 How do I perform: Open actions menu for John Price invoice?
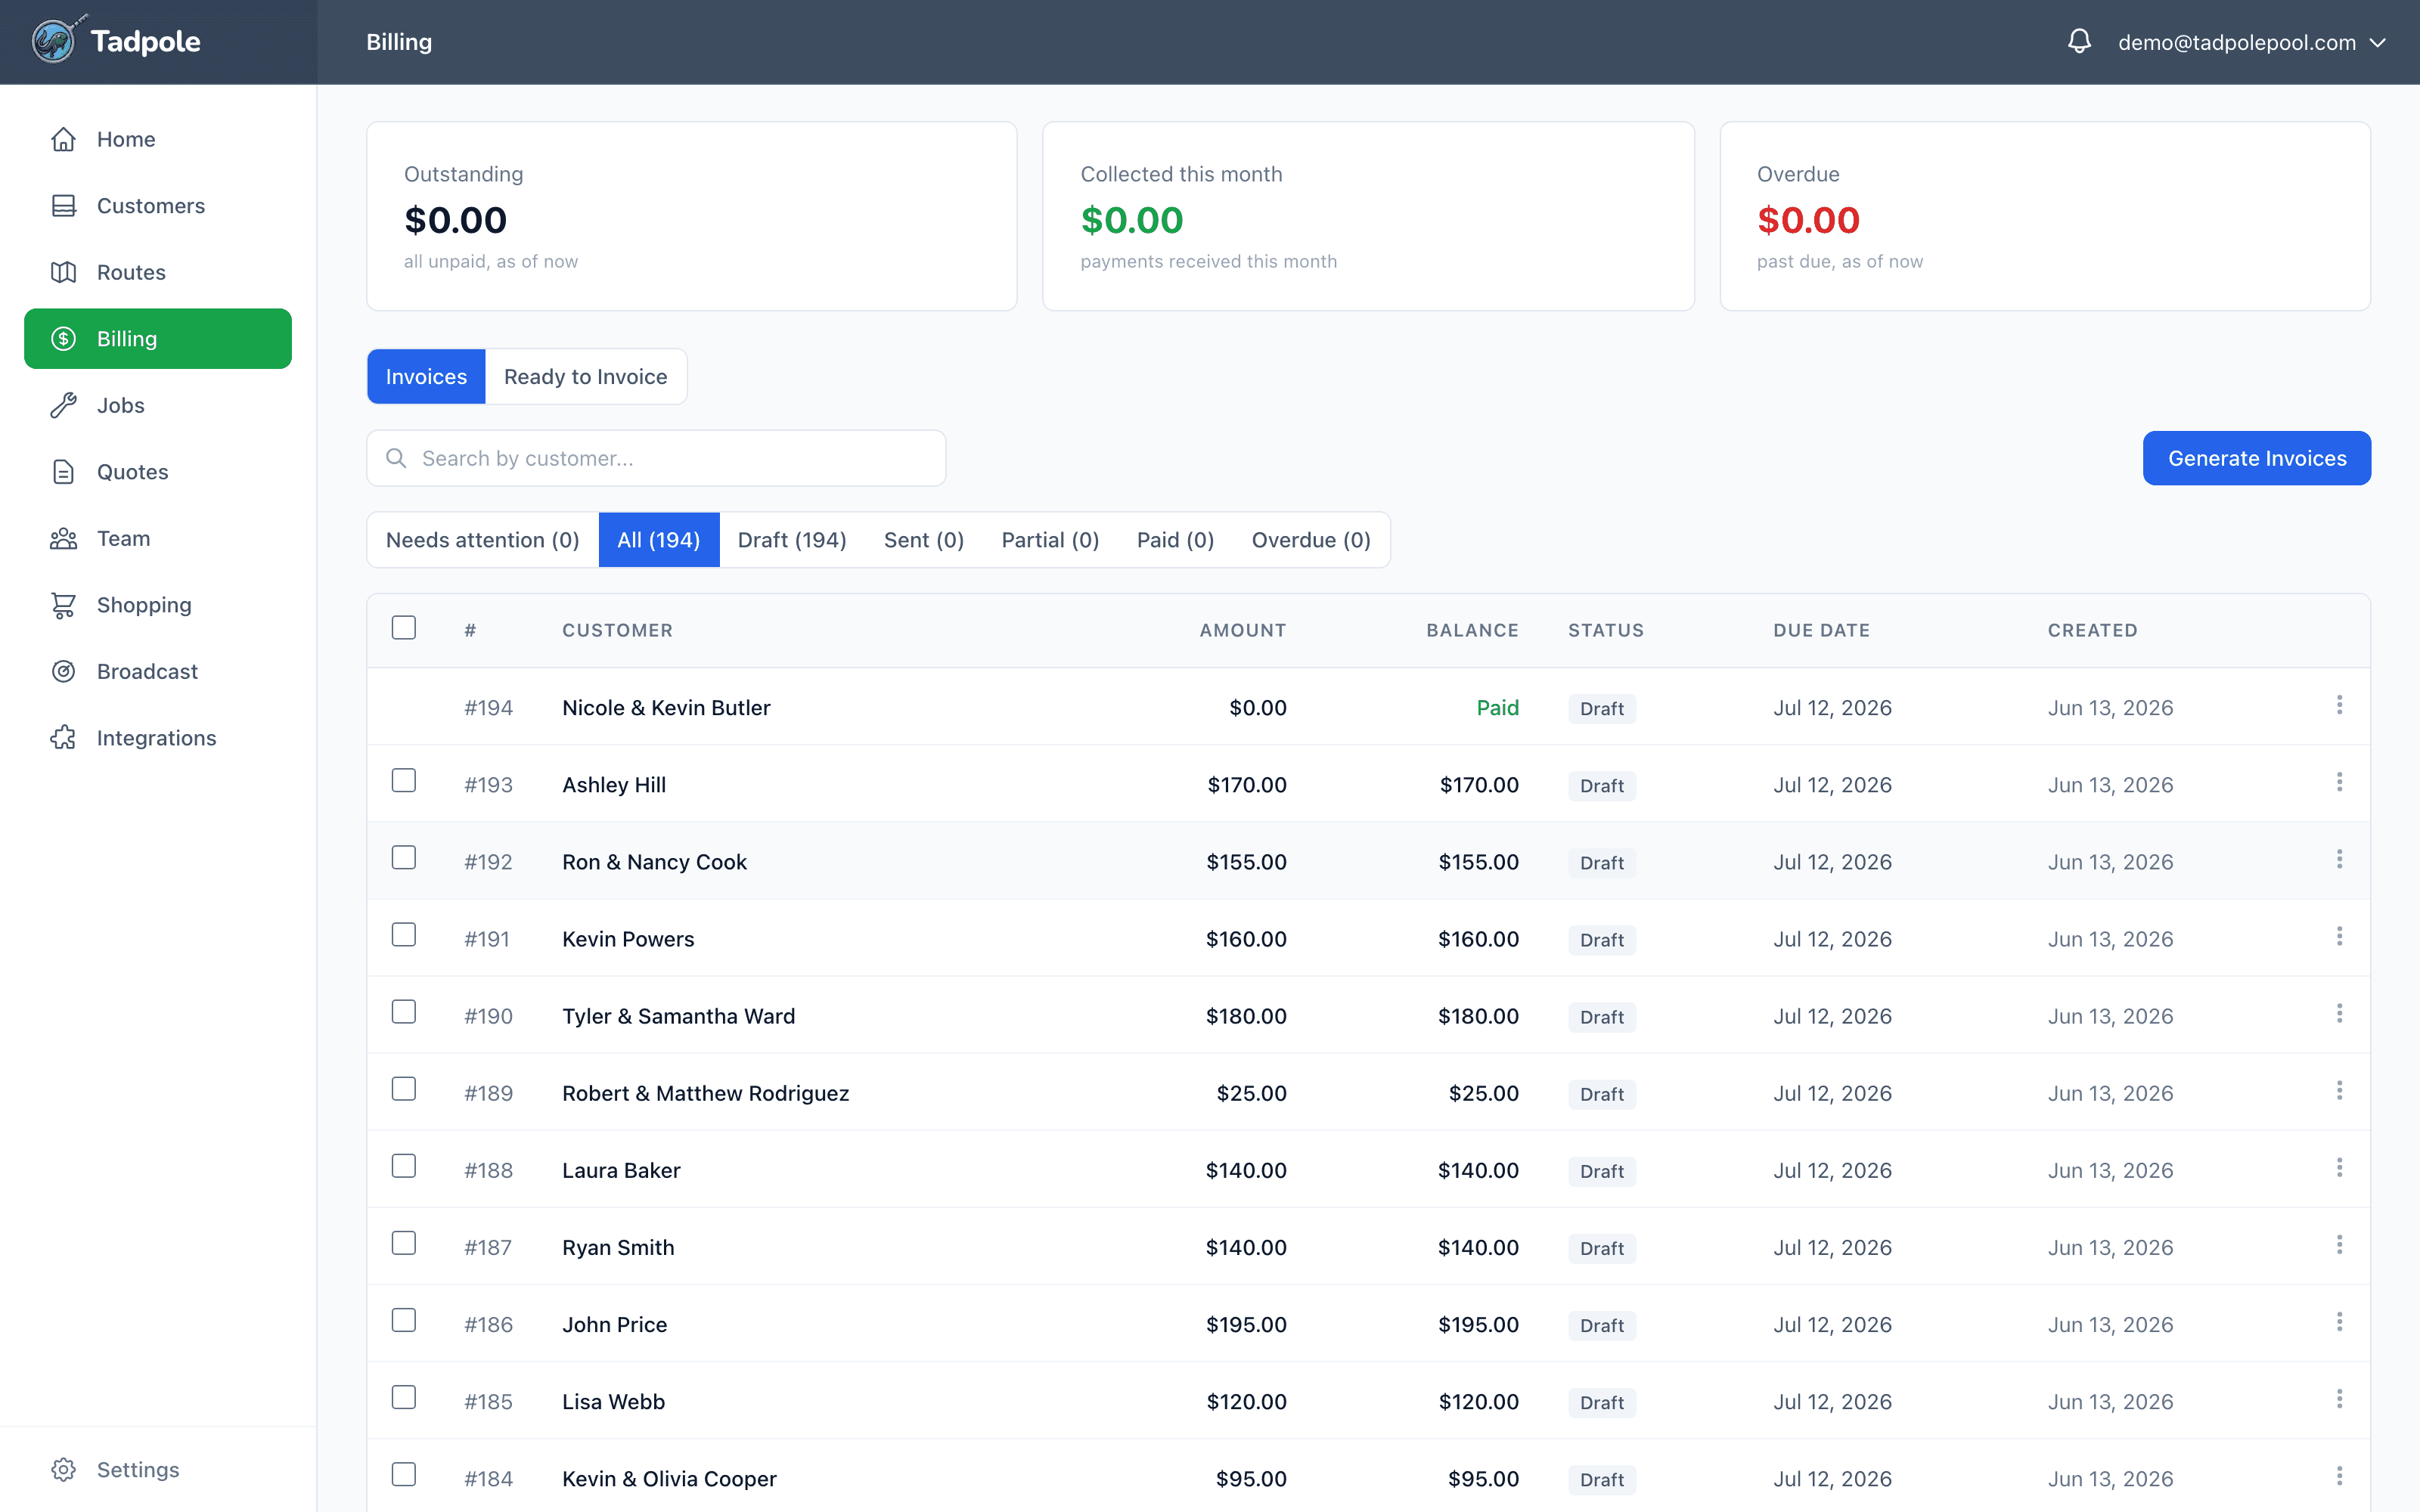point(2339,1322)
